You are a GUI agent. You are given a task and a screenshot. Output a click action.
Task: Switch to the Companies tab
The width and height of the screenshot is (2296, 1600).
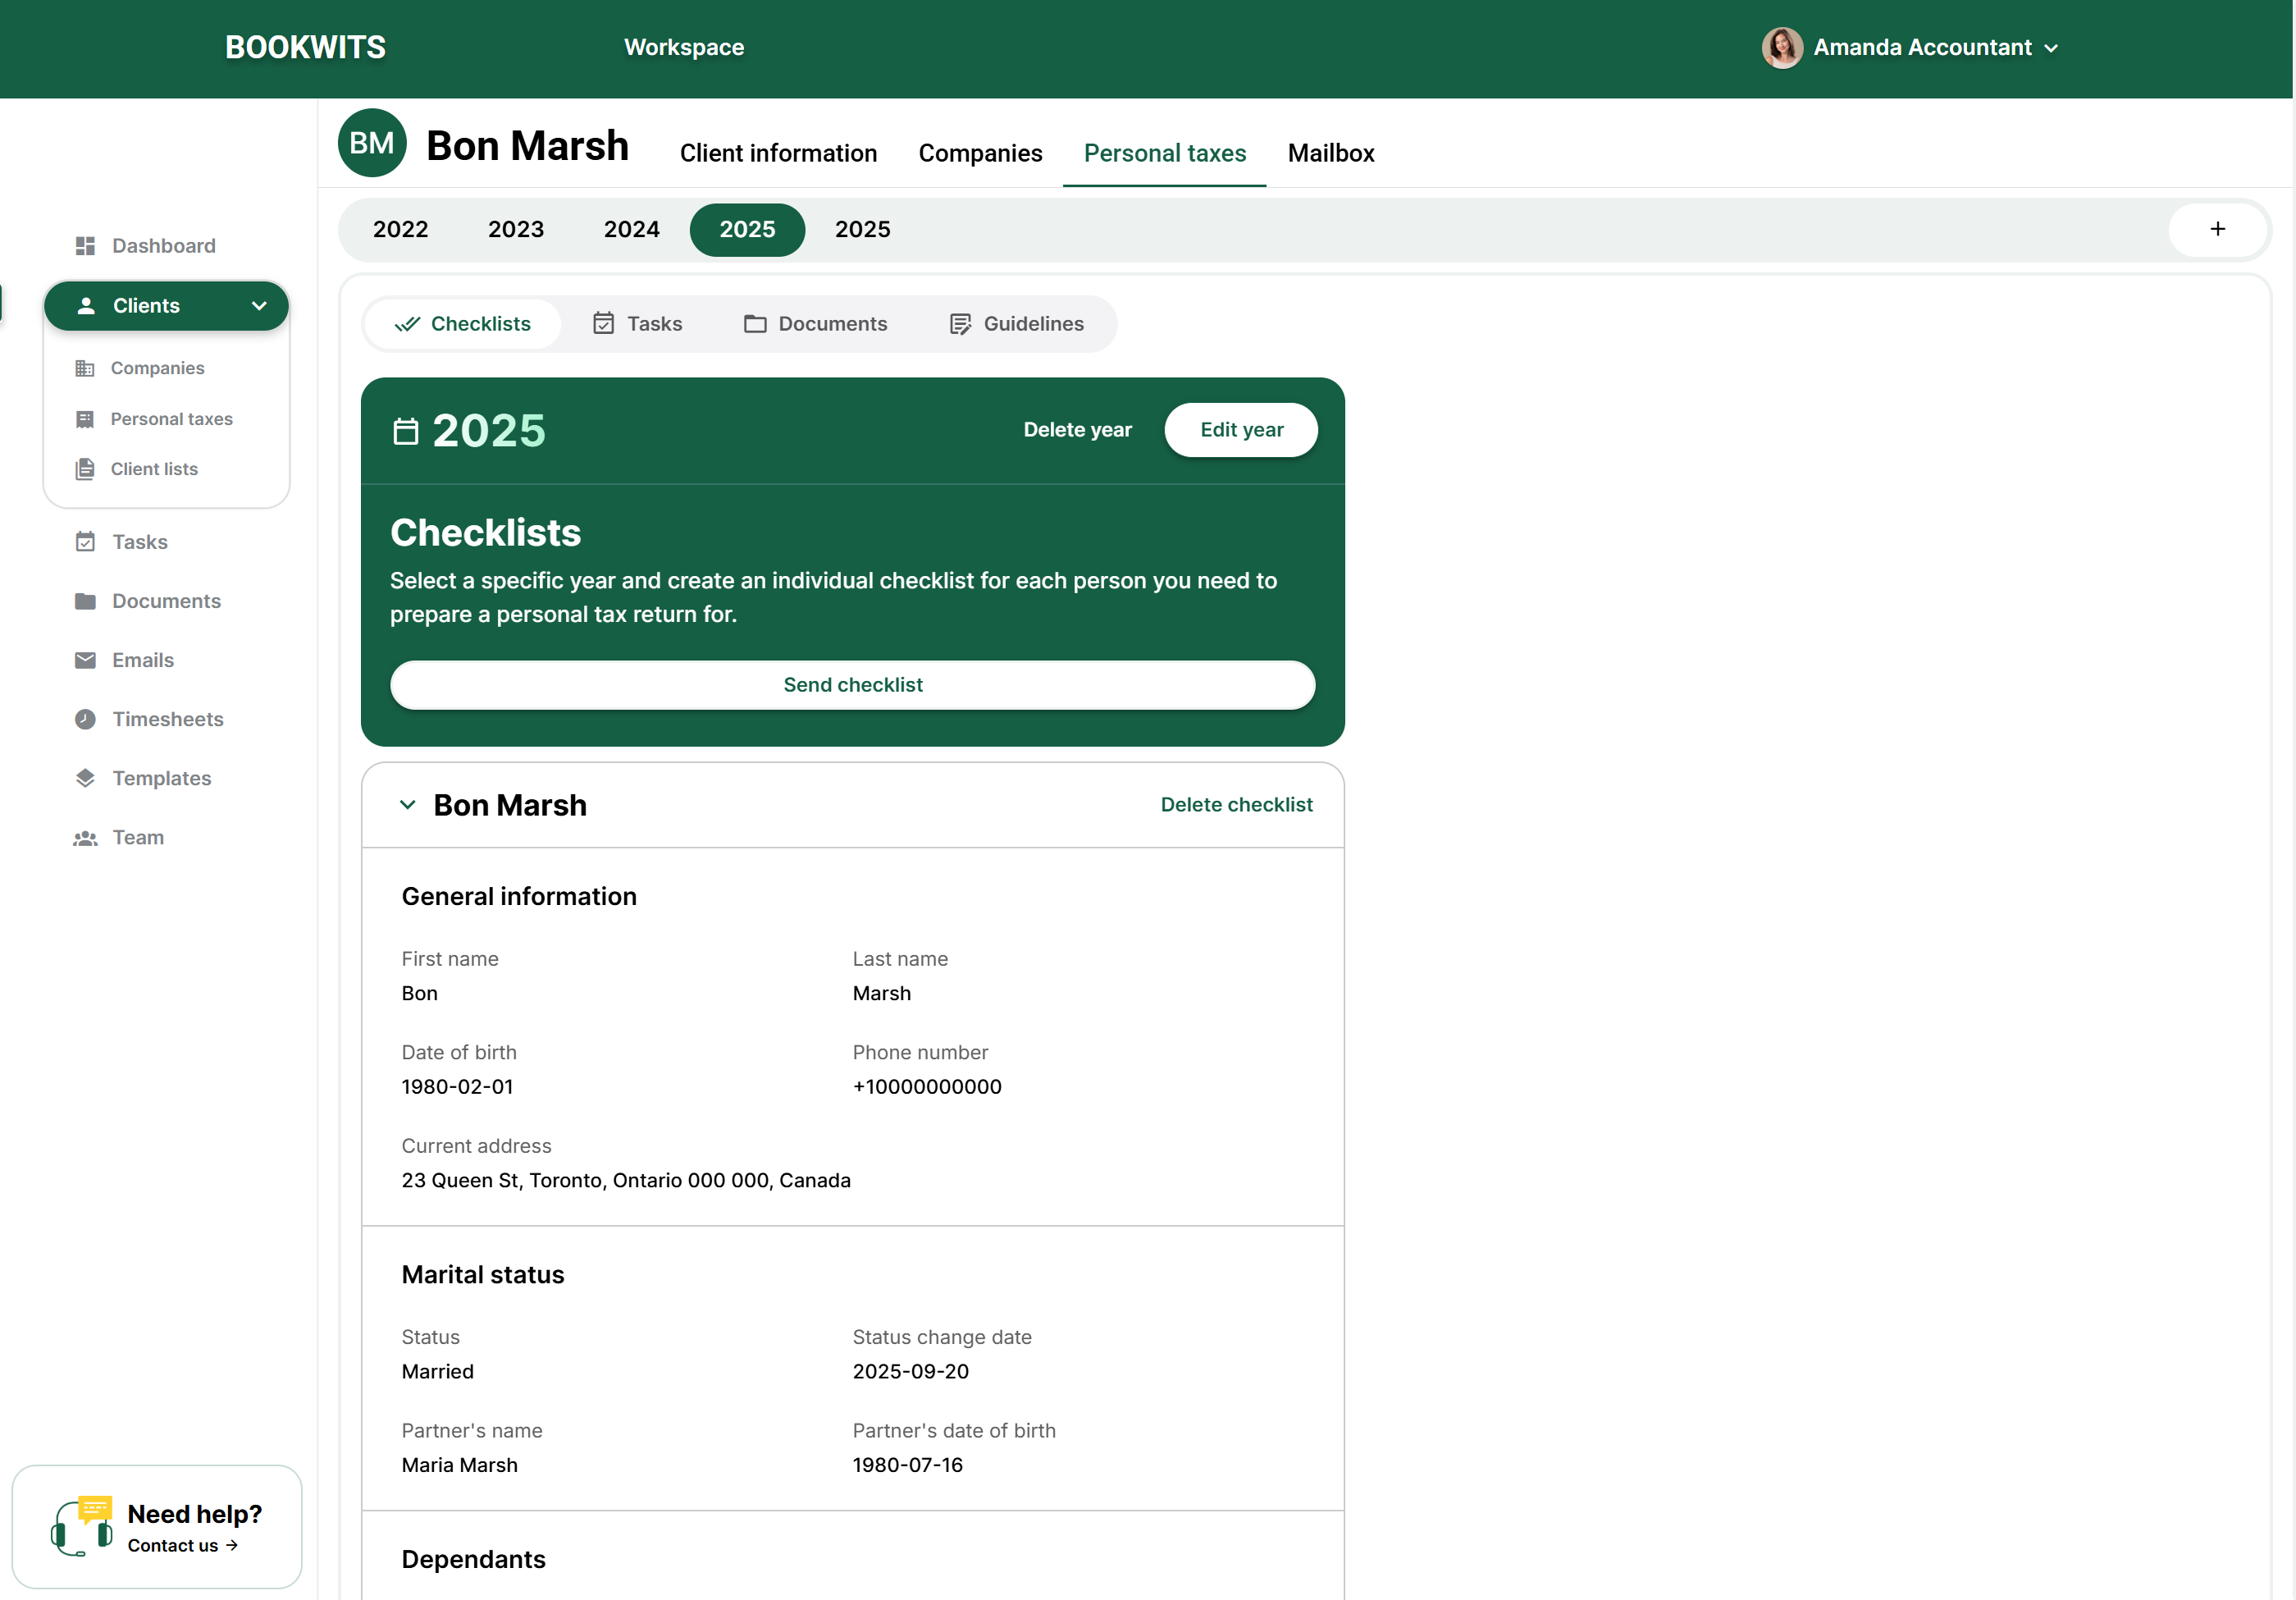[980, 153]
